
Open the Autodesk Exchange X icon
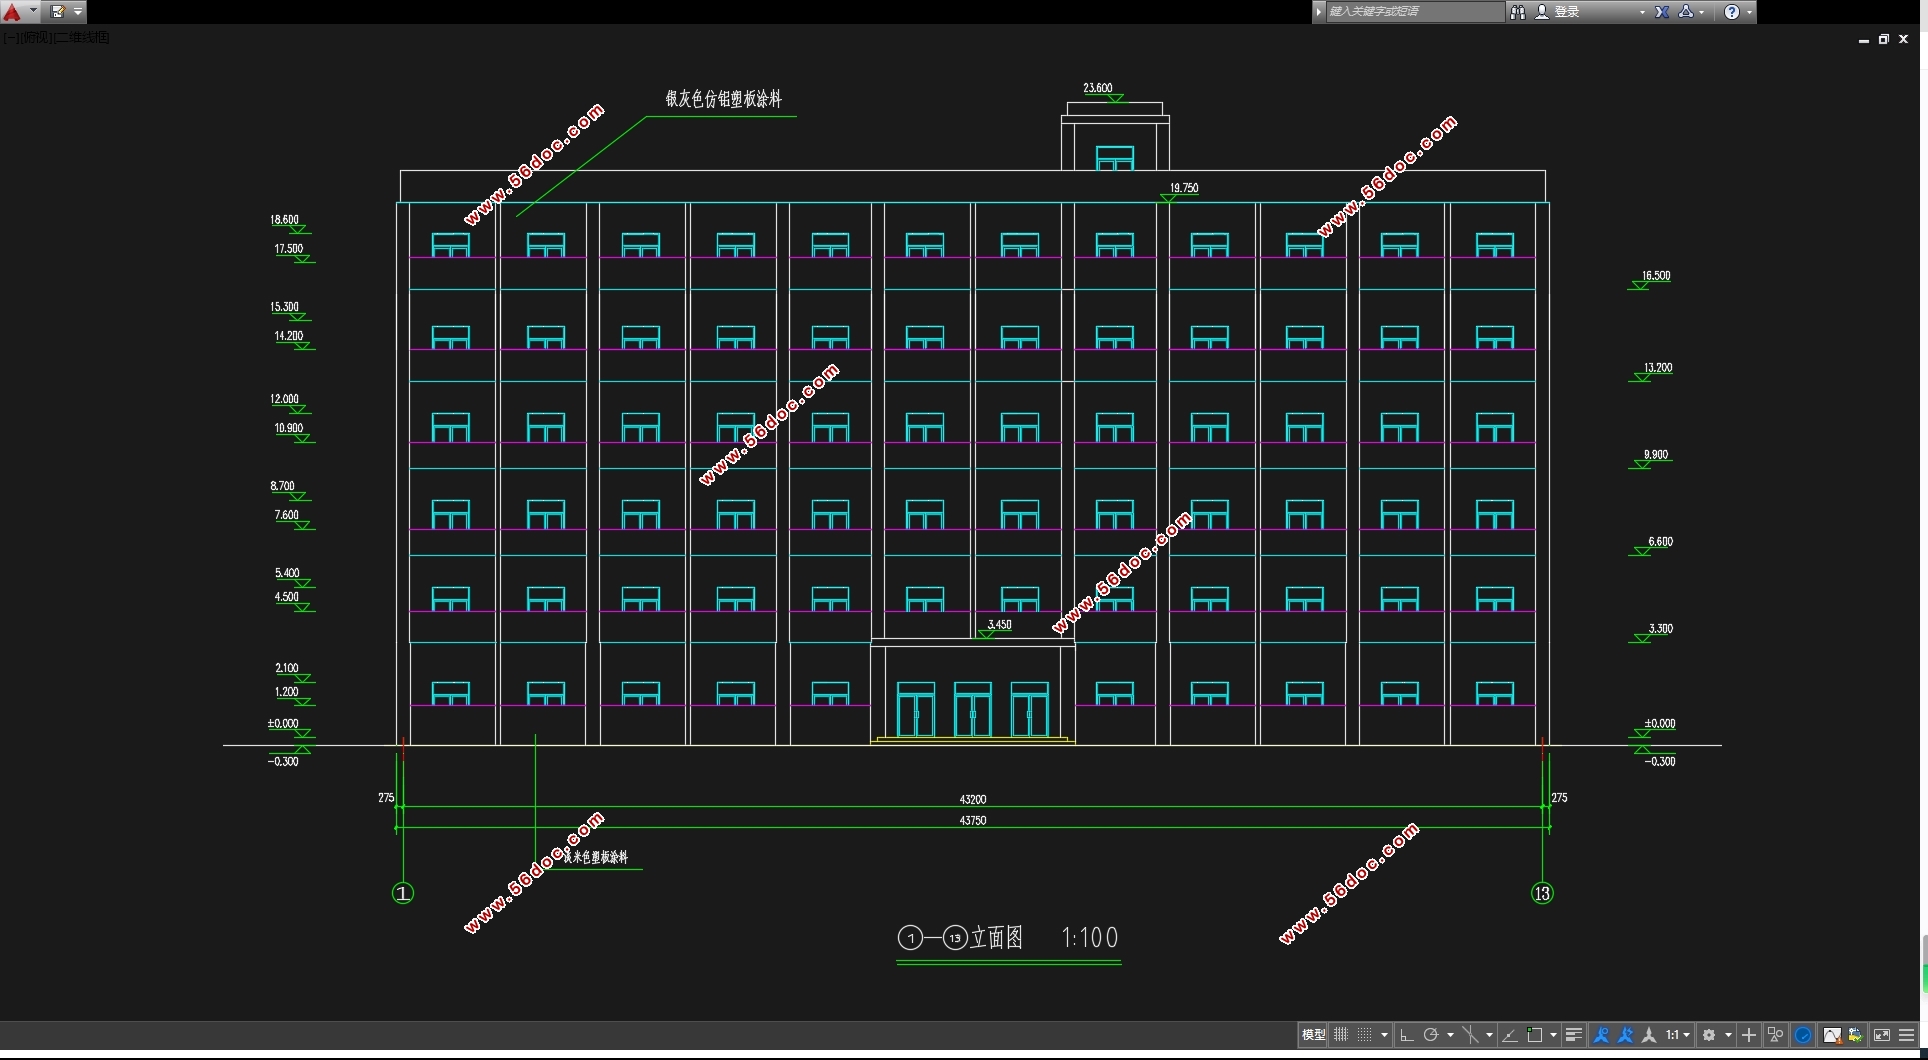pos(1662,12)
